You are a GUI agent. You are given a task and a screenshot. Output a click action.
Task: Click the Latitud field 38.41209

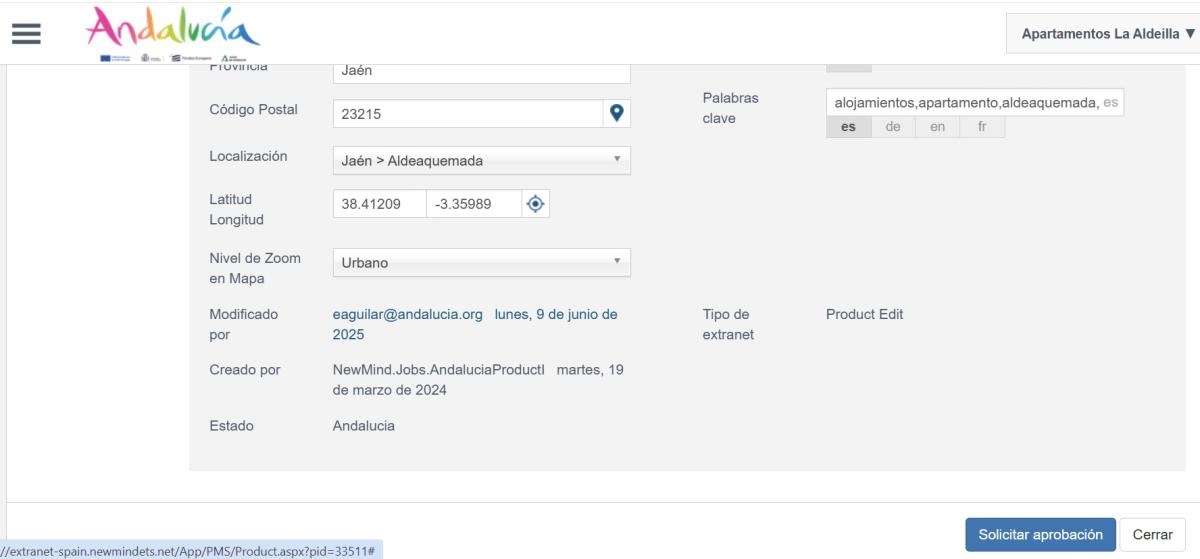pos(379,203)
